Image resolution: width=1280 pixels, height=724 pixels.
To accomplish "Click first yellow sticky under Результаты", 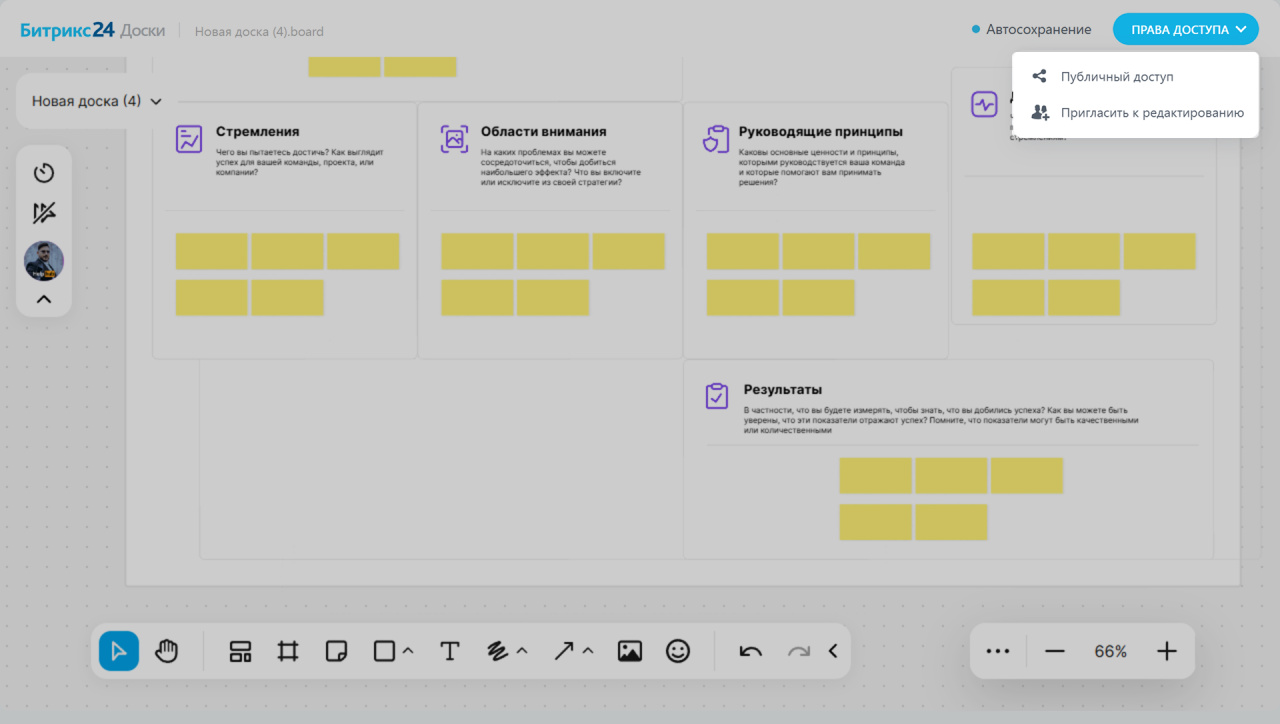I will click(x=875, y=475).
